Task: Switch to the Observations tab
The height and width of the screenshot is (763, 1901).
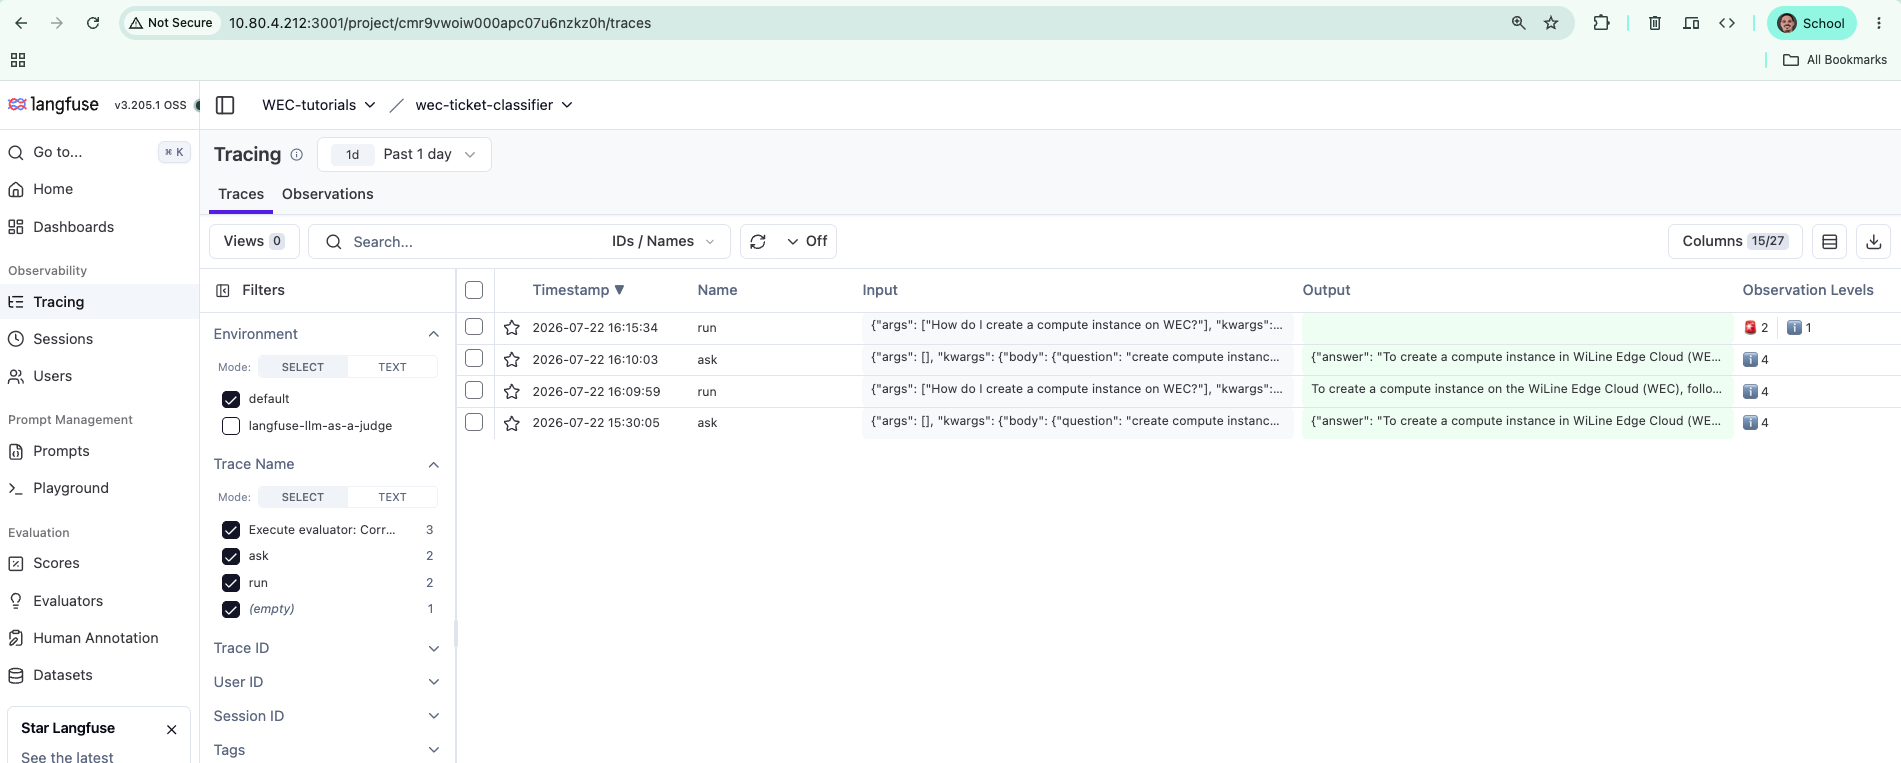Action: click(327, 194)
